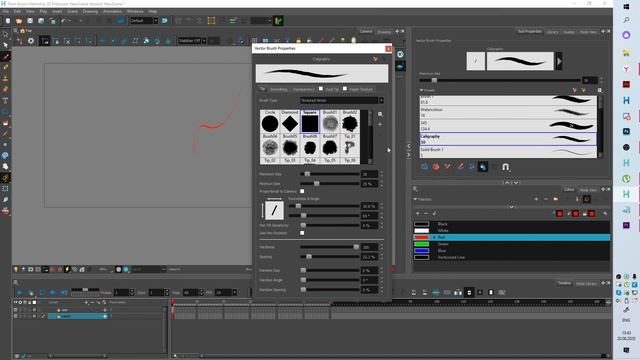This screenshot has width=640, height=360.
Task: Click the gear settings icon in camera toolbar
Action: click(x=31, y=41)
